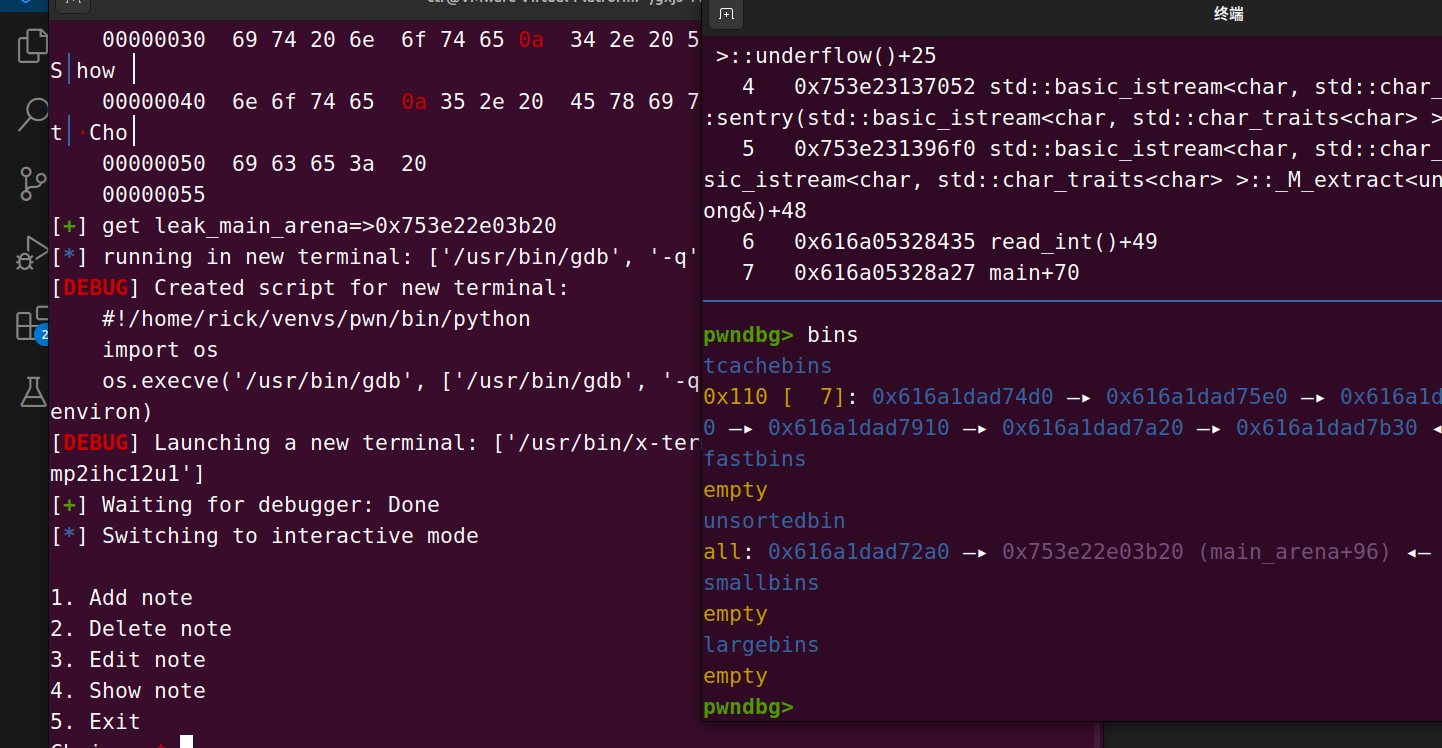
Task: Open the Explorer view in activity bar
Action: pyautogui.click(x=32, y=46)
